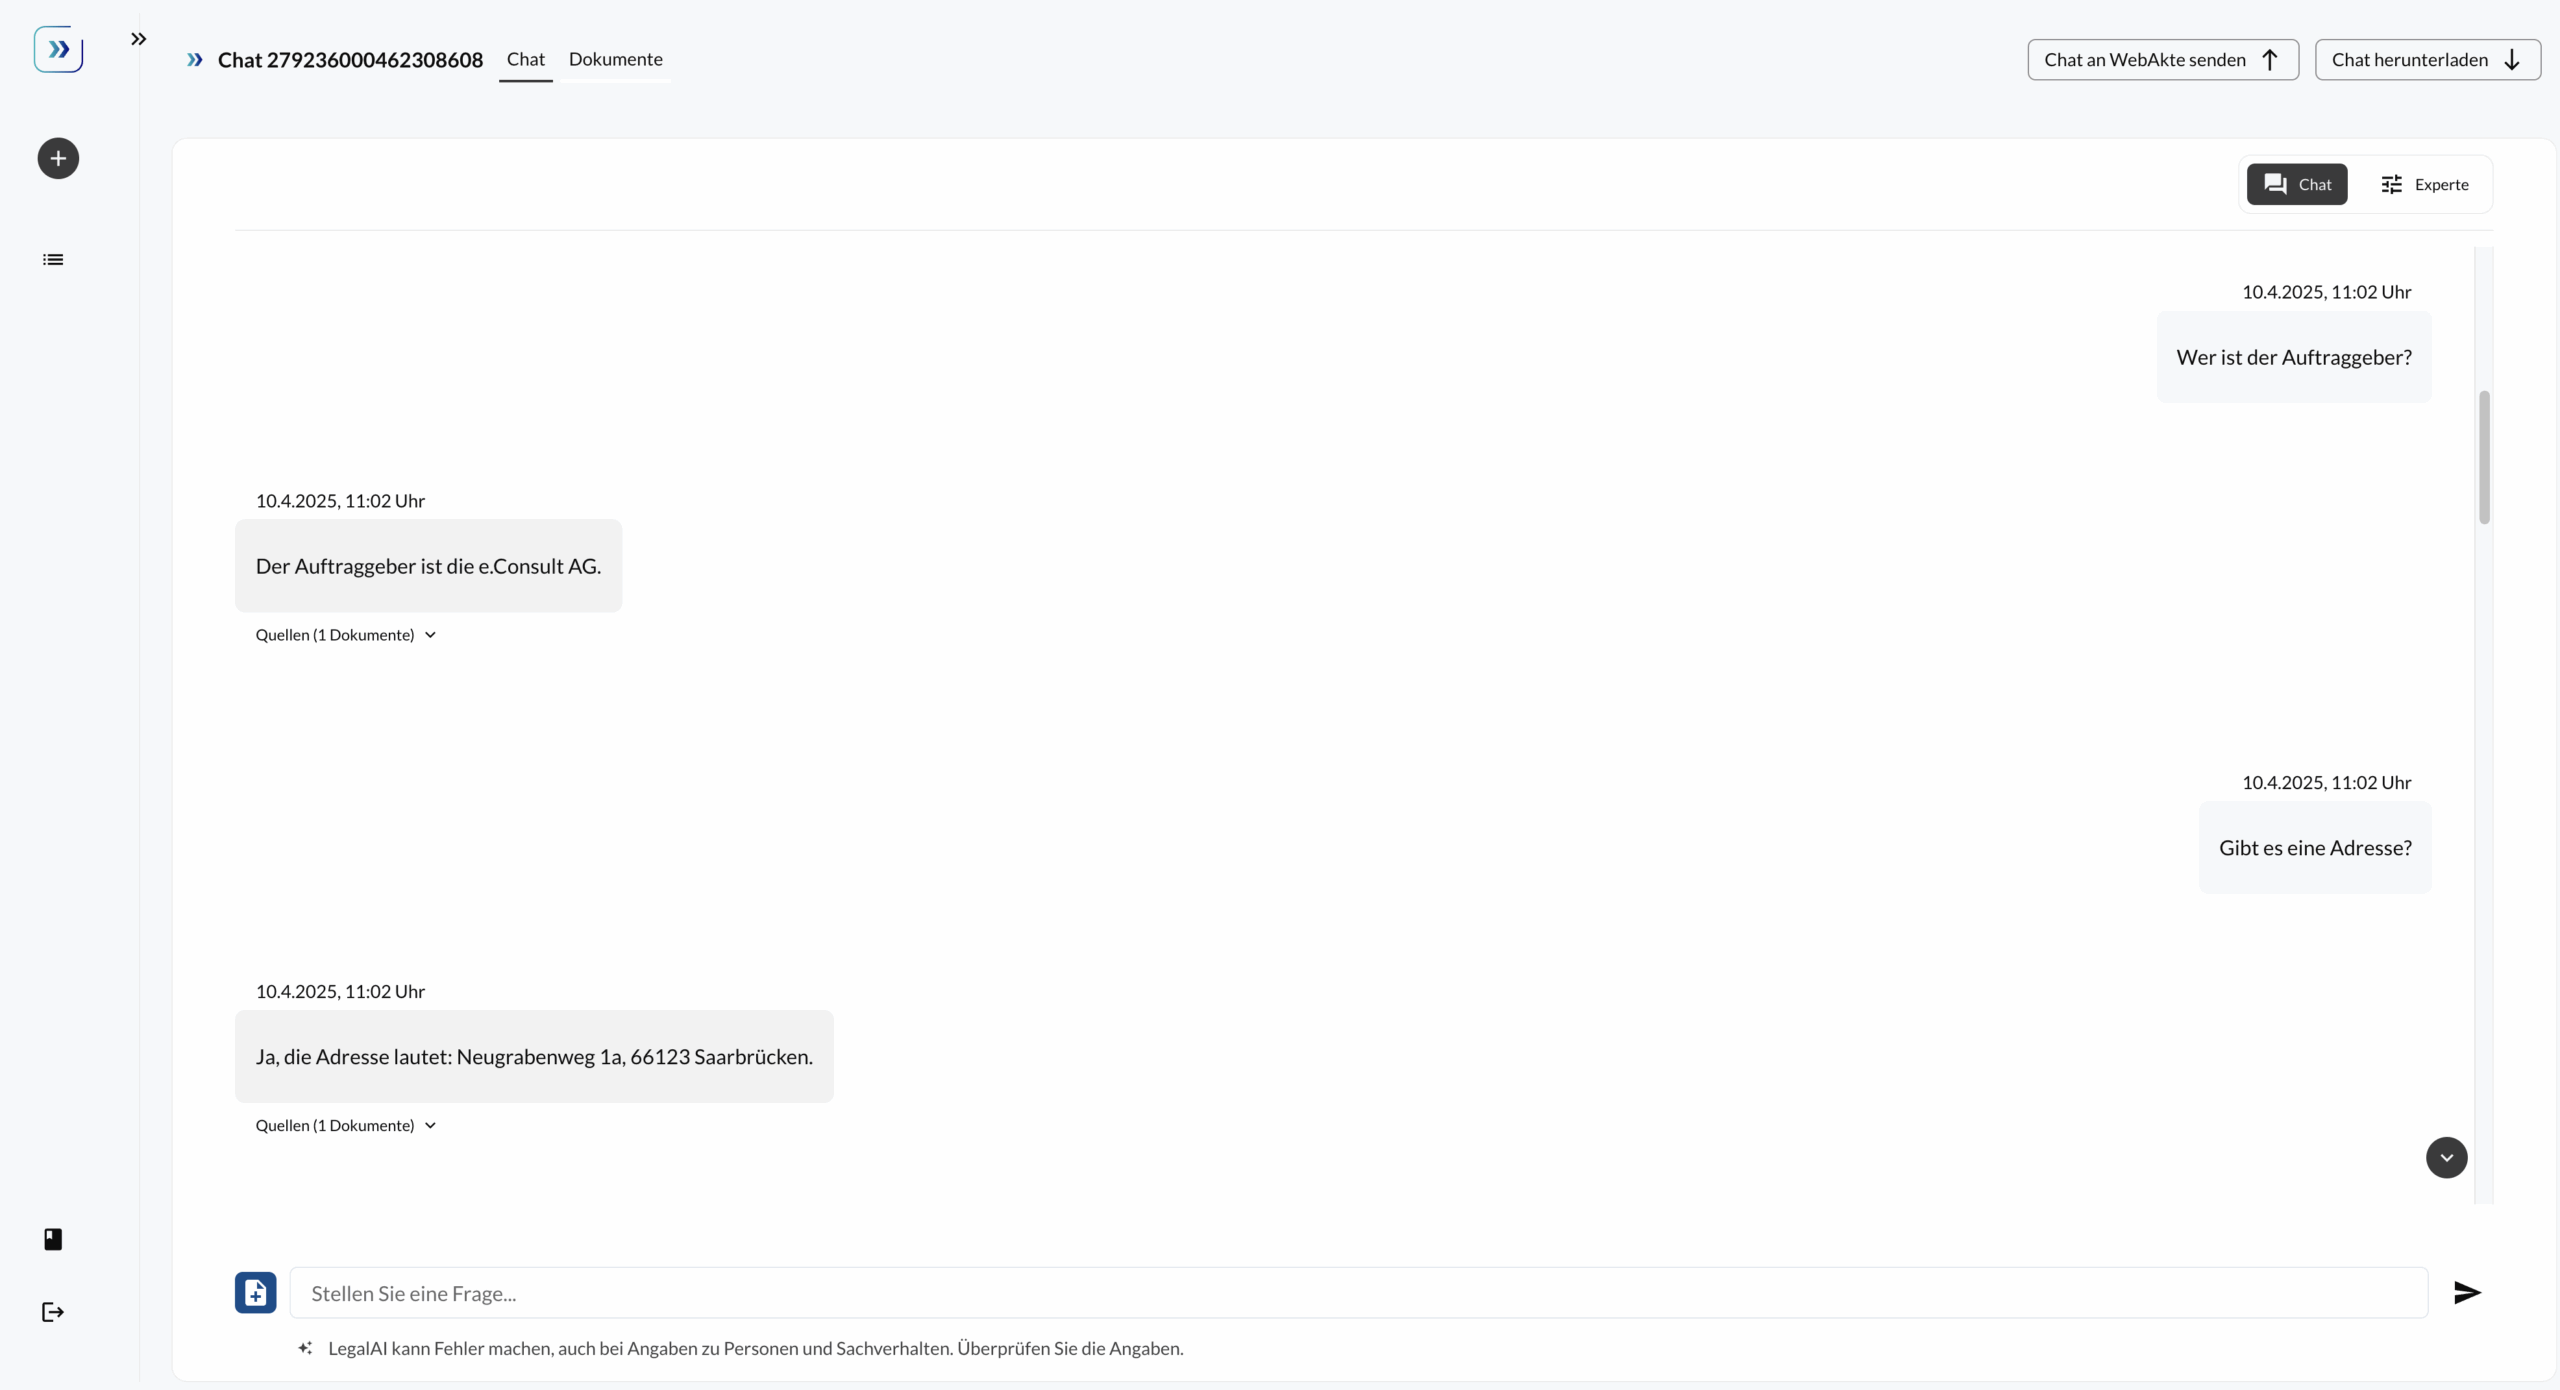
Task: Expand the sidebar with double chevron
Action: pos(139,39)
